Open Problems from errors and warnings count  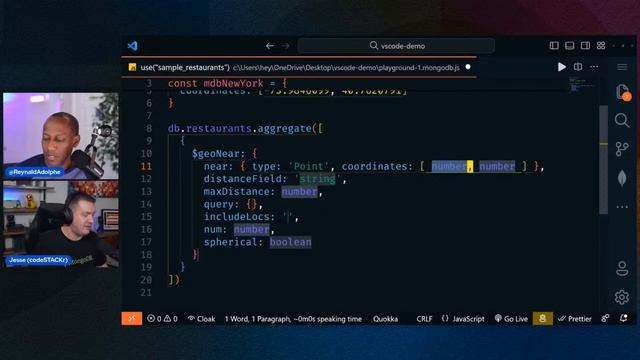pyautogui.click(x=162, y=318)
